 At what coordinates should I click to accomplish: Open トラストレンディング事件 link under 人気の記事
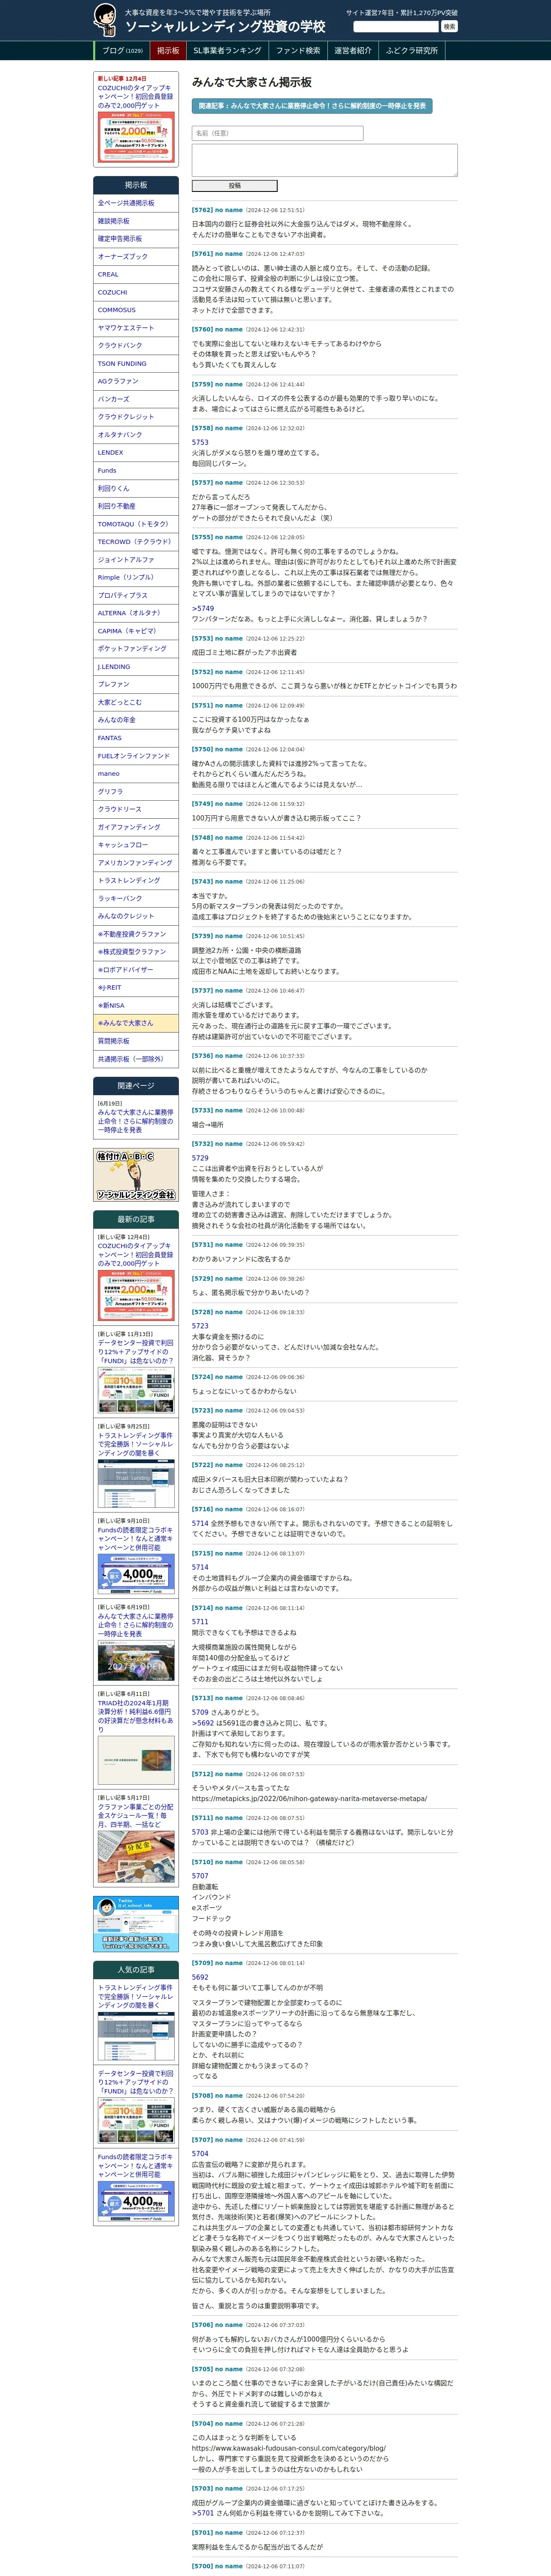coord(135,1996)
